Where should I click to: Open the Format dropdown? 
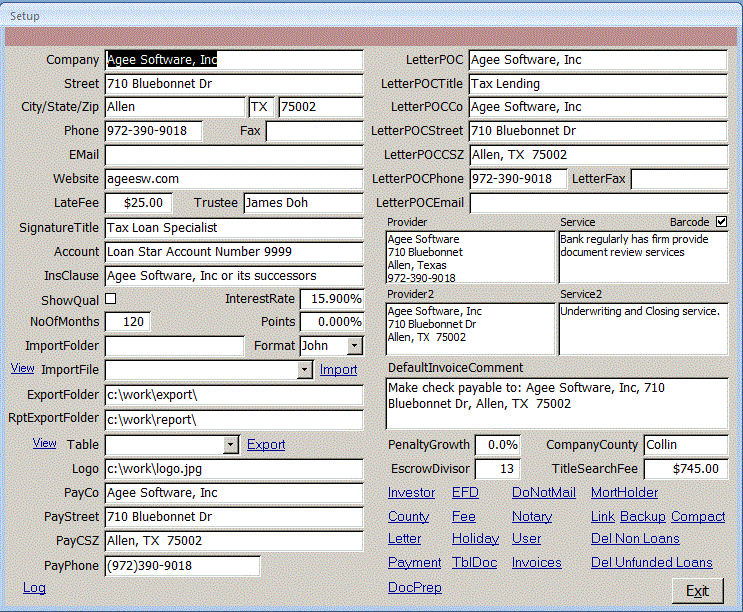(354, 346)
